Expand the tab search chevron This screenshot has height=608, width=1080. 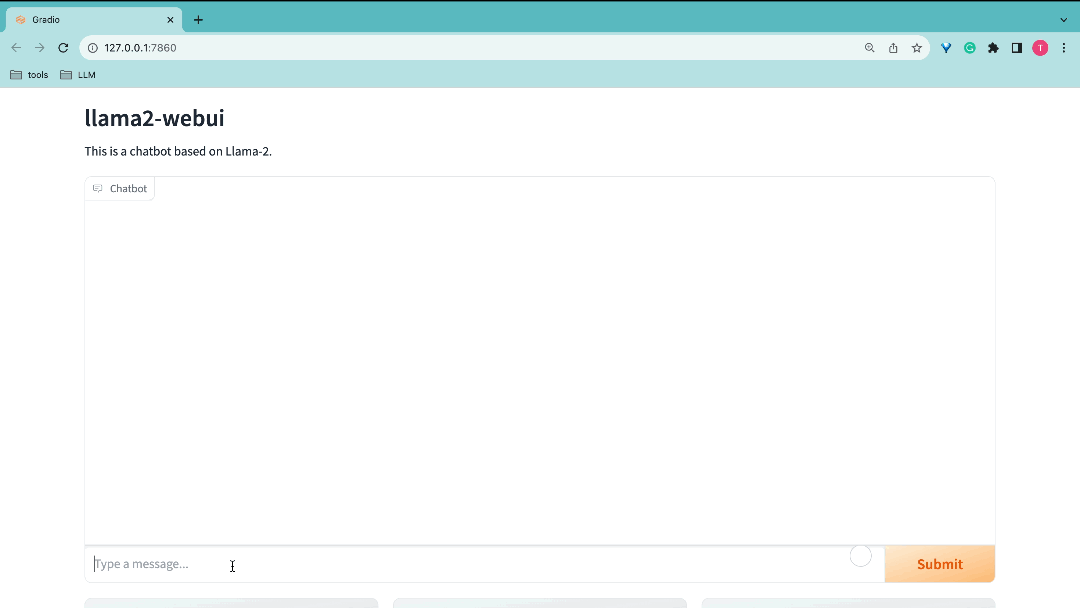[1063, 20]
